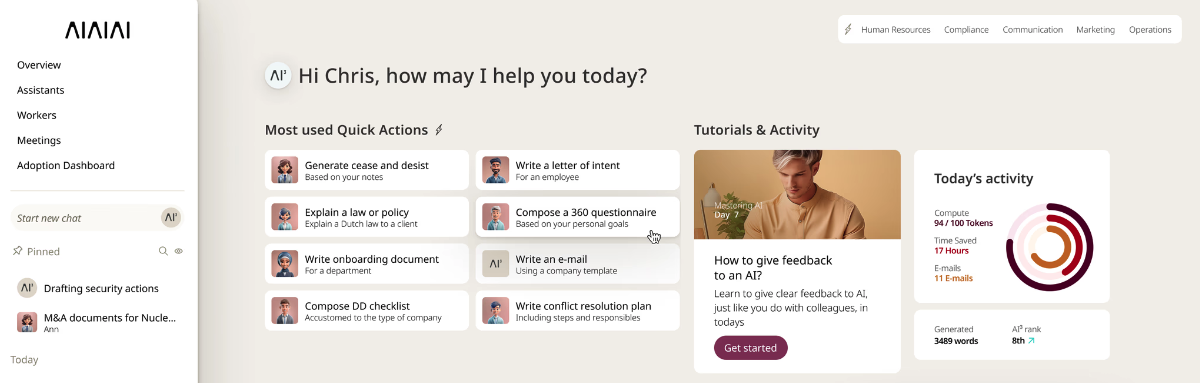Click lightning icon in top category bar
1200x383 pixels.
pyautogui.click(x=849, y=30)
